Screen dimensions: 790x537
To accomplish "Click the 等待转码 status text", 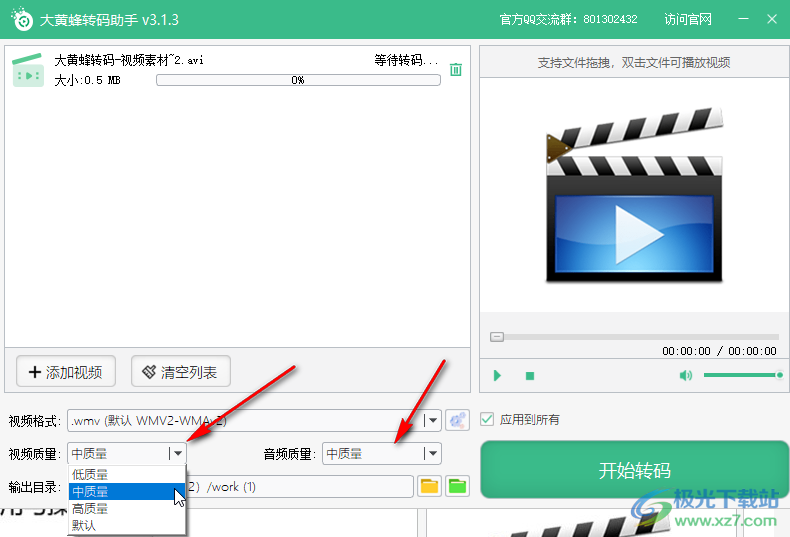I will [406, 60].
